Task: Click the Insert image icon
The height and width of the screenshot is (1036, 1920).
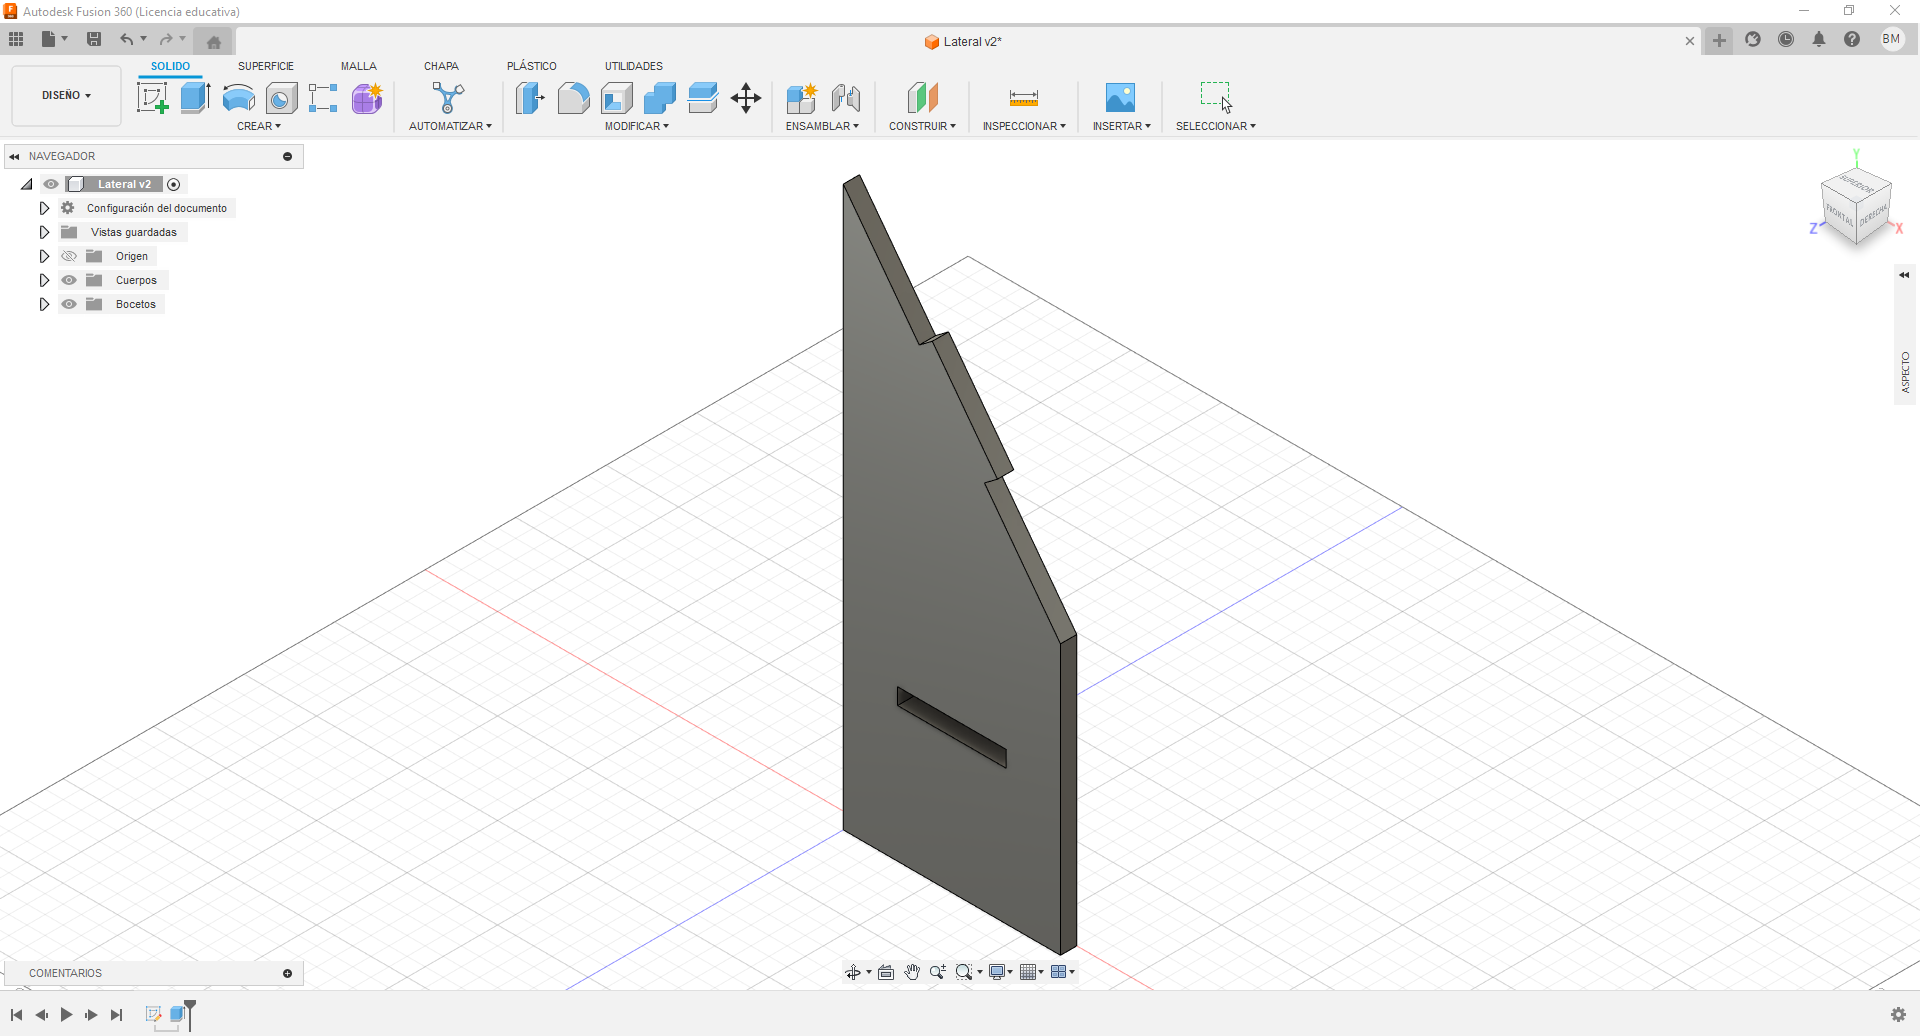Action: click(1120, 98)
